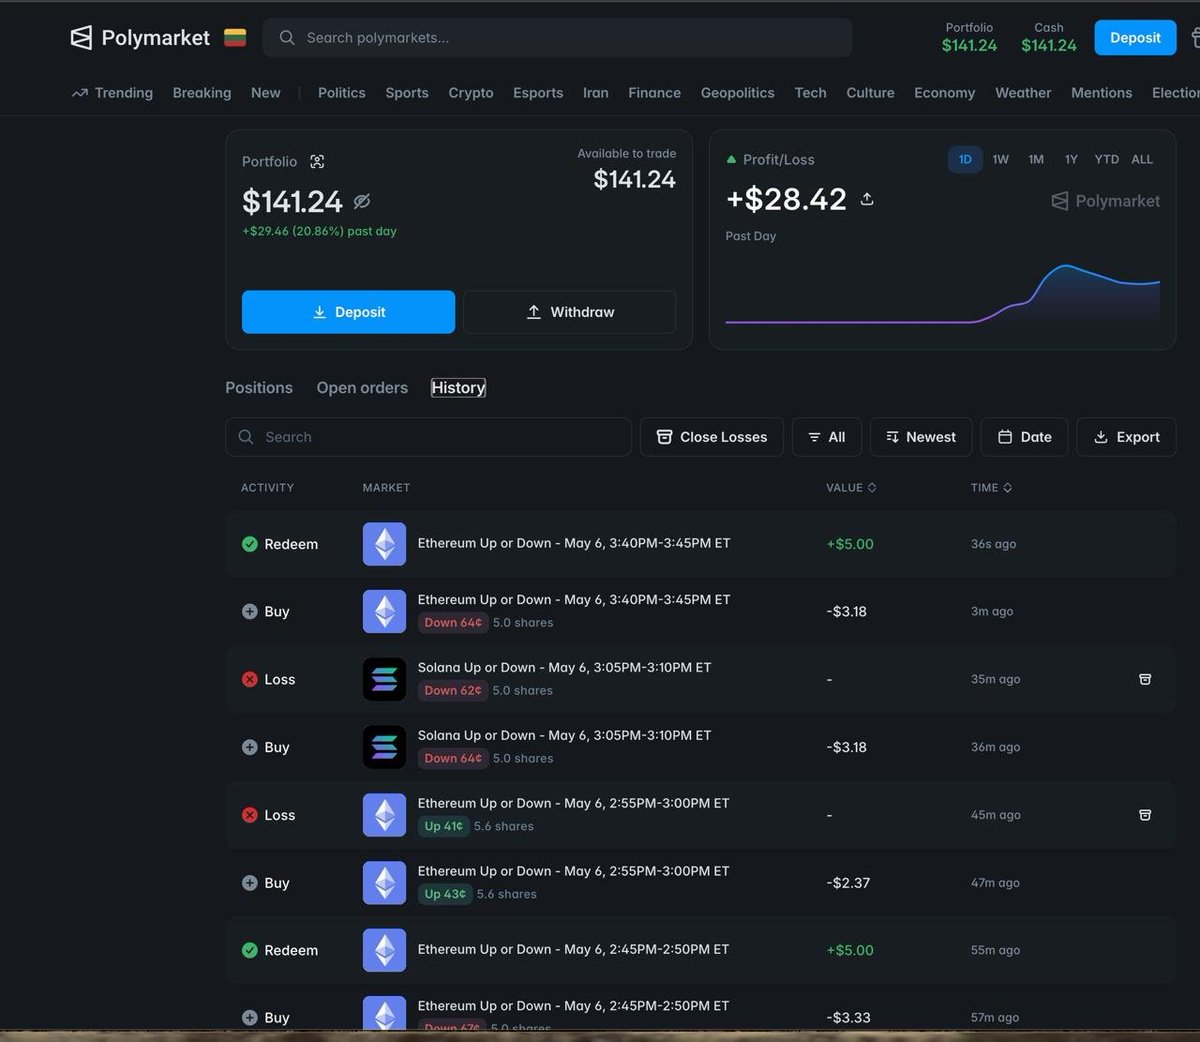Open the Newest sort dropdown

click(921, 437)
